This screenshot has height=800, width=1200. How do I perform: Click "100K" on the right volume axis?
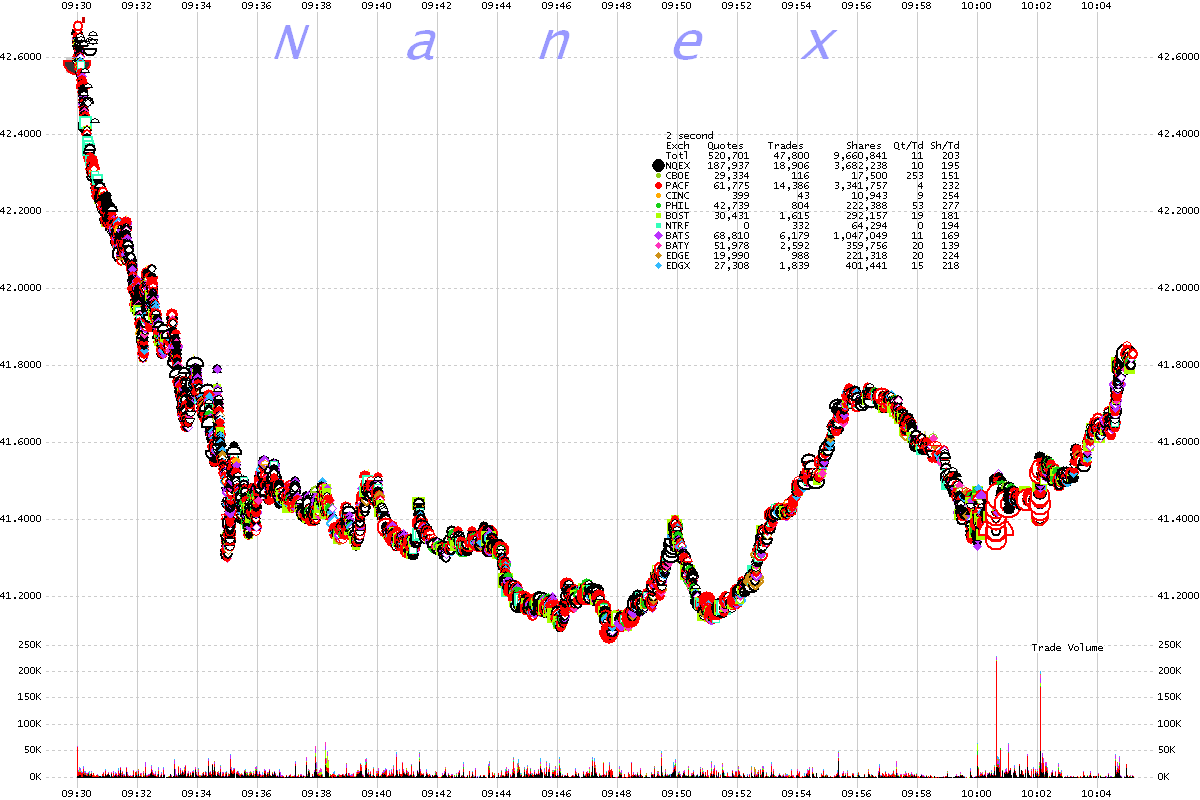pos(1170,723)
